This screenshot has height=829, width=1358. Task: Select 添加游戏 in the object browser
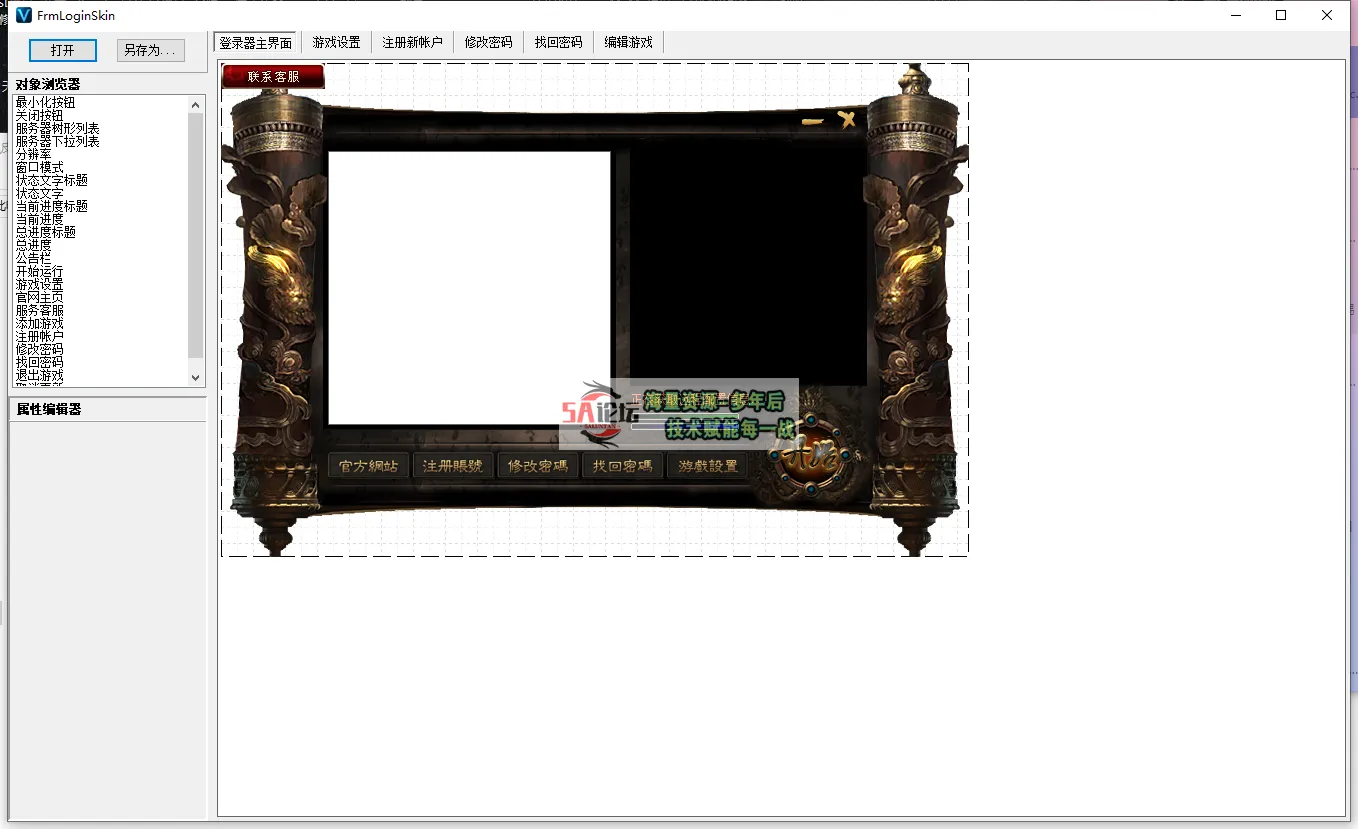[39, 322]
